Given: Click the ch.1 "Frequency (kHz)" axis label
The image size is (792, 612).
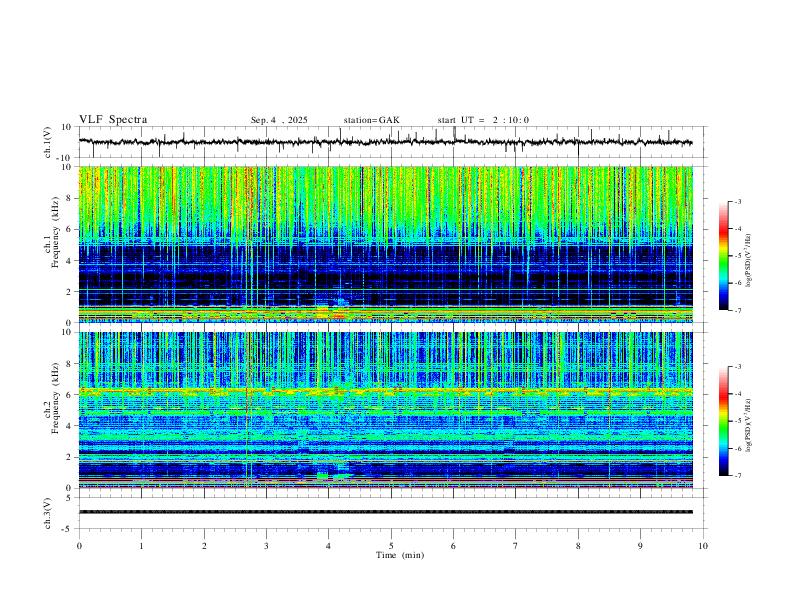Looking at the screenshot, I should (x=55, y=232).
